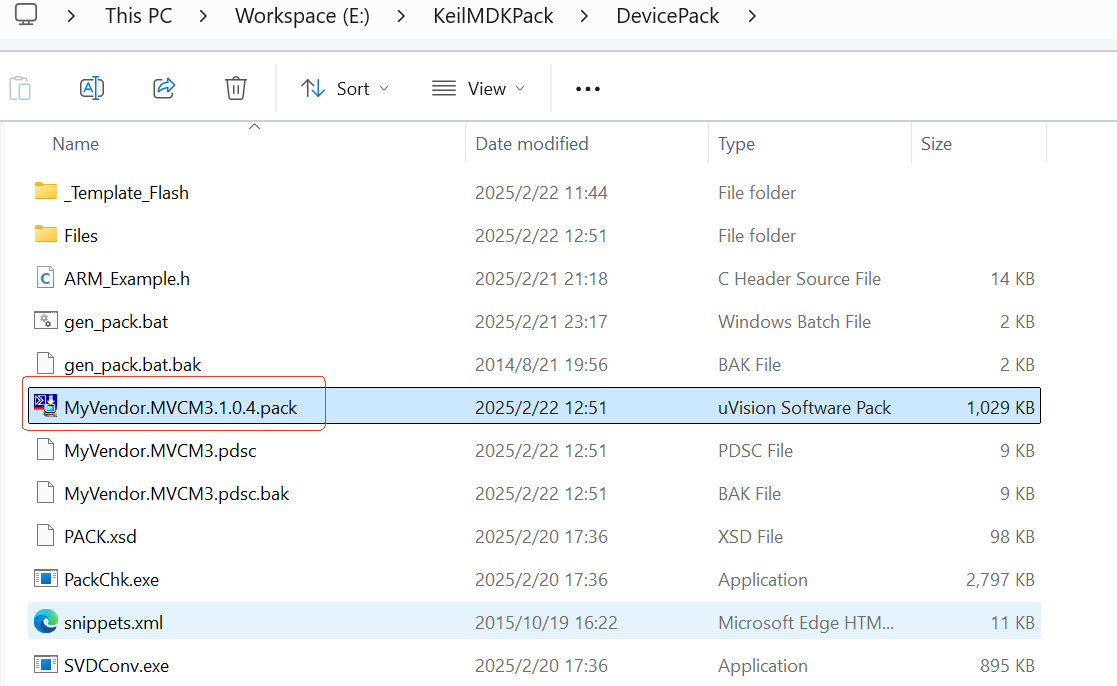
Task: Open the Sort dropdown menu
Action: (x=345, y=89)
